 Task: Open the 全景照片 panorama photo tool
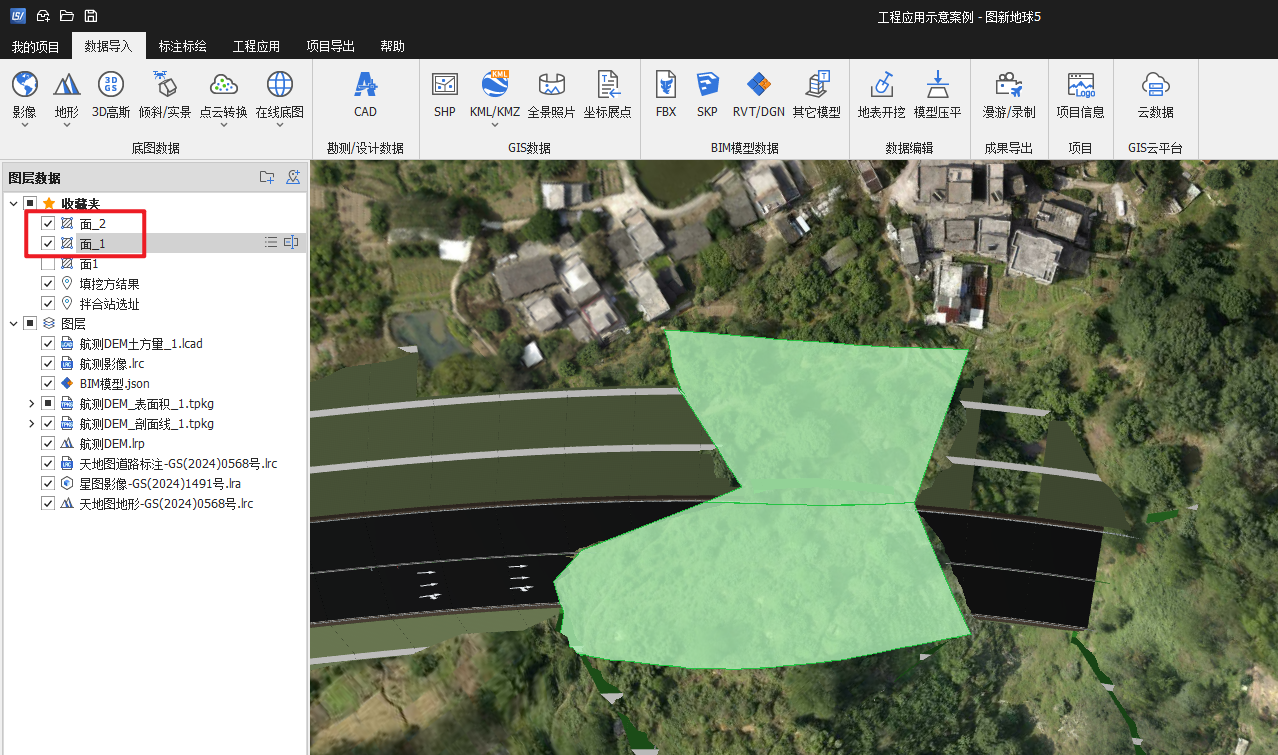(x=551, y=85)
